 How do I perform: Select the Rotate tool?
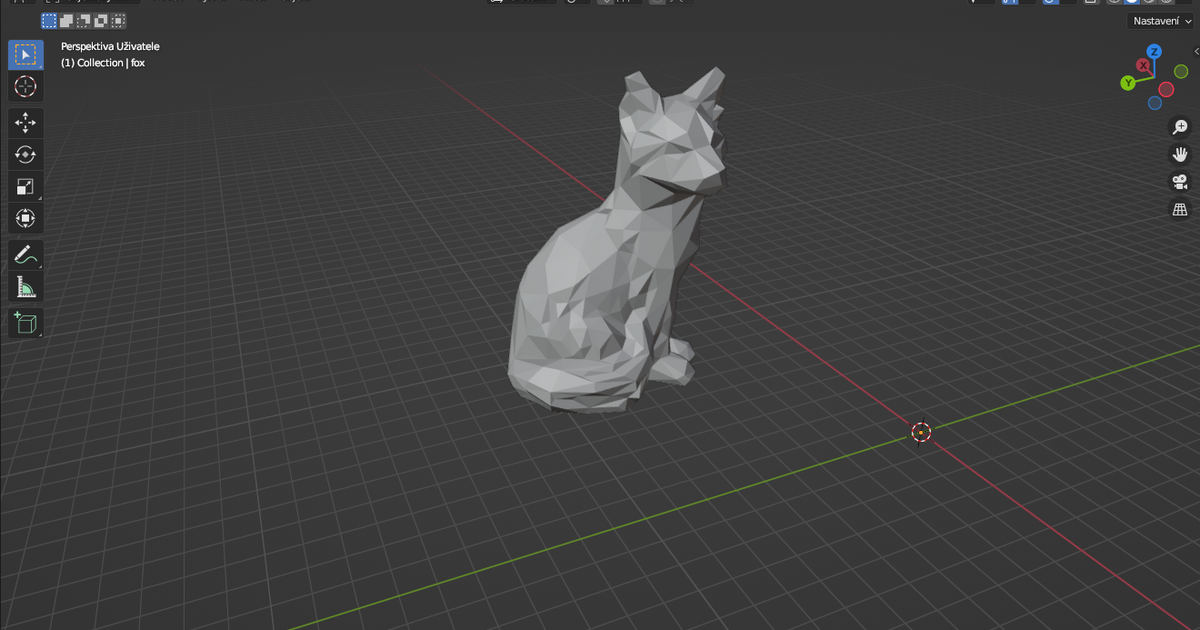25,154
